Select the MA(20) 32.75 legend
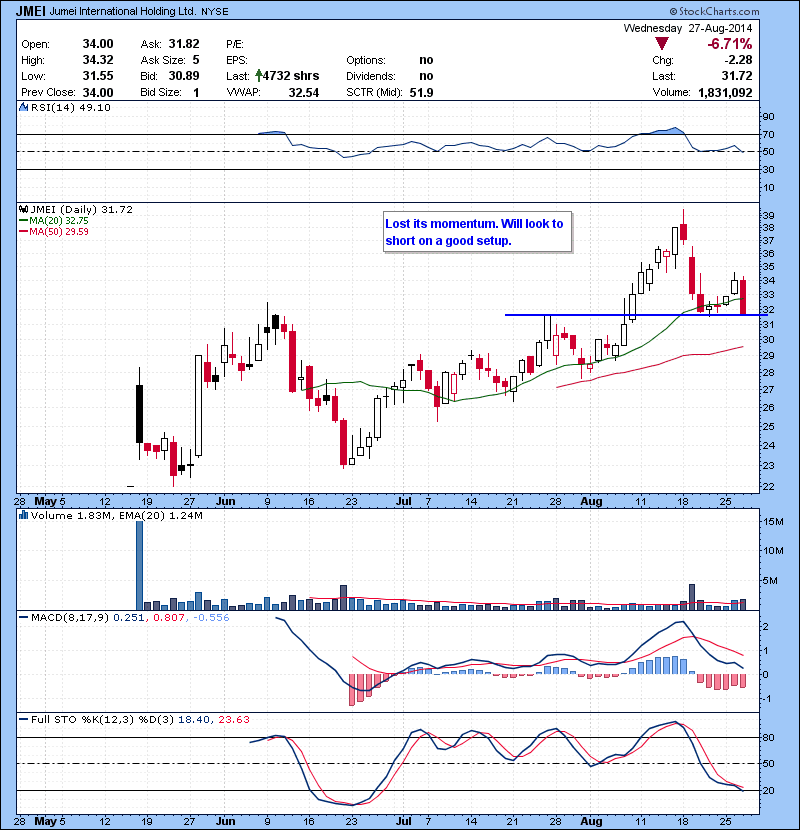The image size is (800, 830). click(54, 221)
